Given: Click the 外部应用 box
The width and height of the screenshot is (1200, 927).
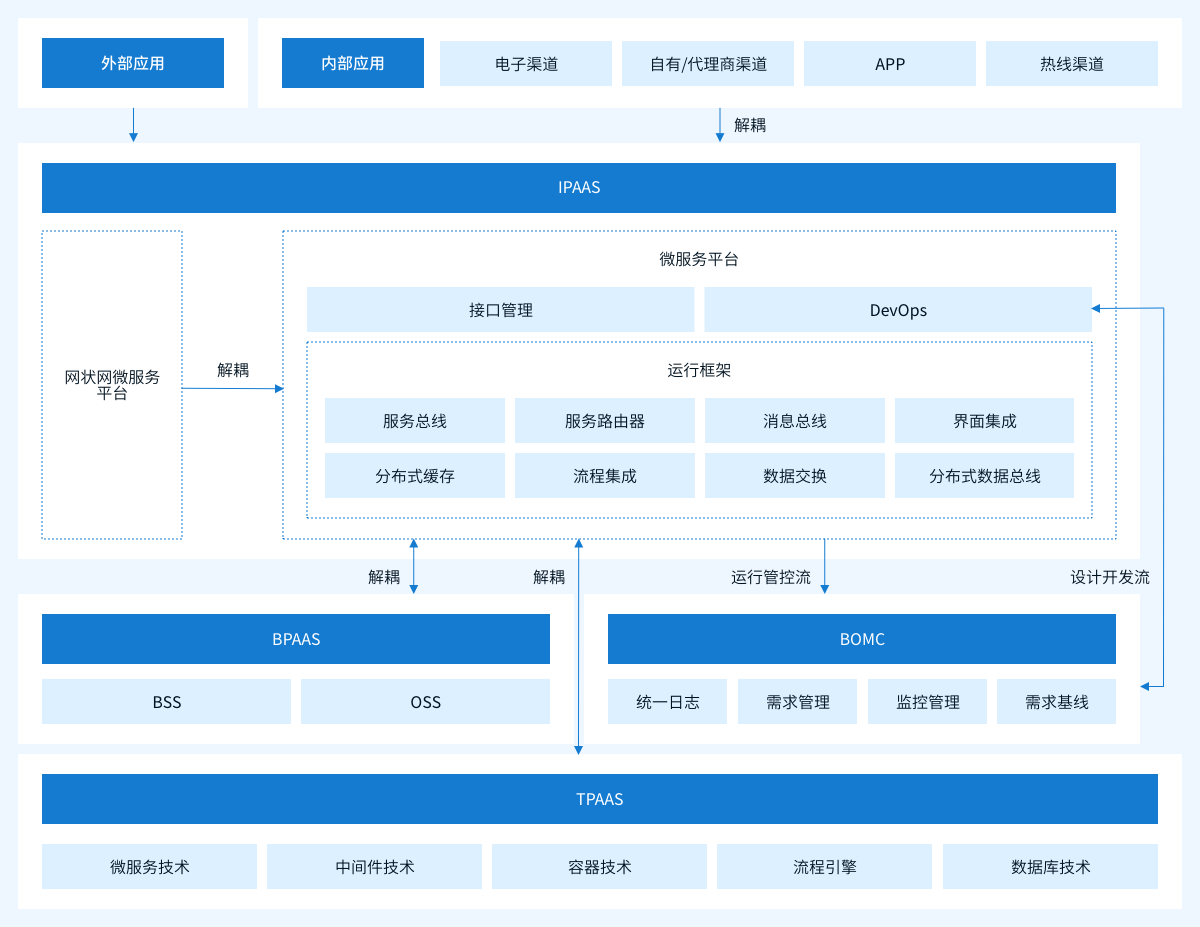Looking at the screenshot, I should tap(132, 63).
